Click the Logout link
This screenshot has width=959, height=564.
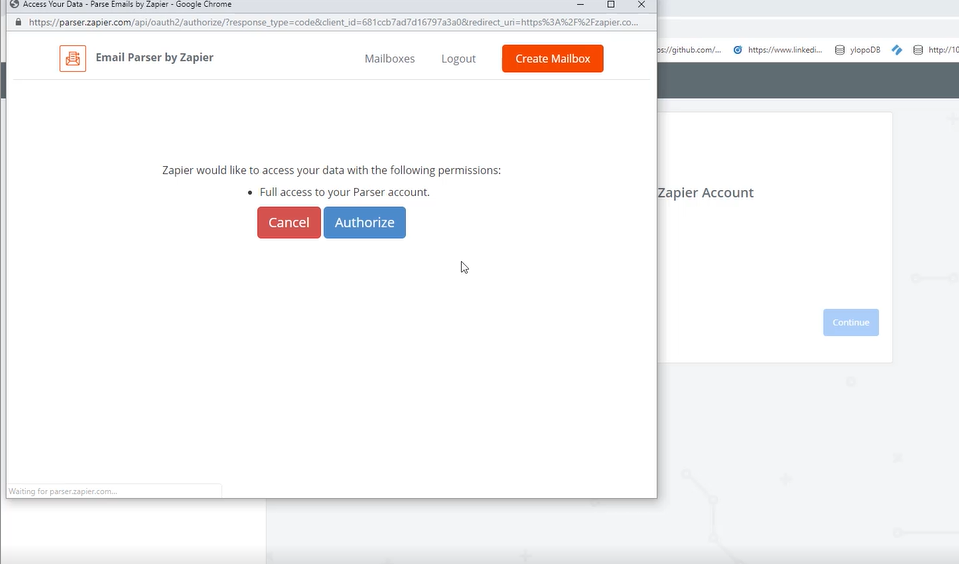click(458, 59)
